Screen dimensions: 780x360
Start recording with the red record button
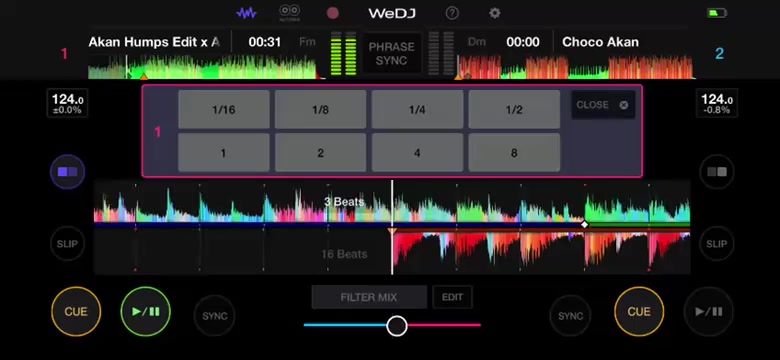click(333, 13)
